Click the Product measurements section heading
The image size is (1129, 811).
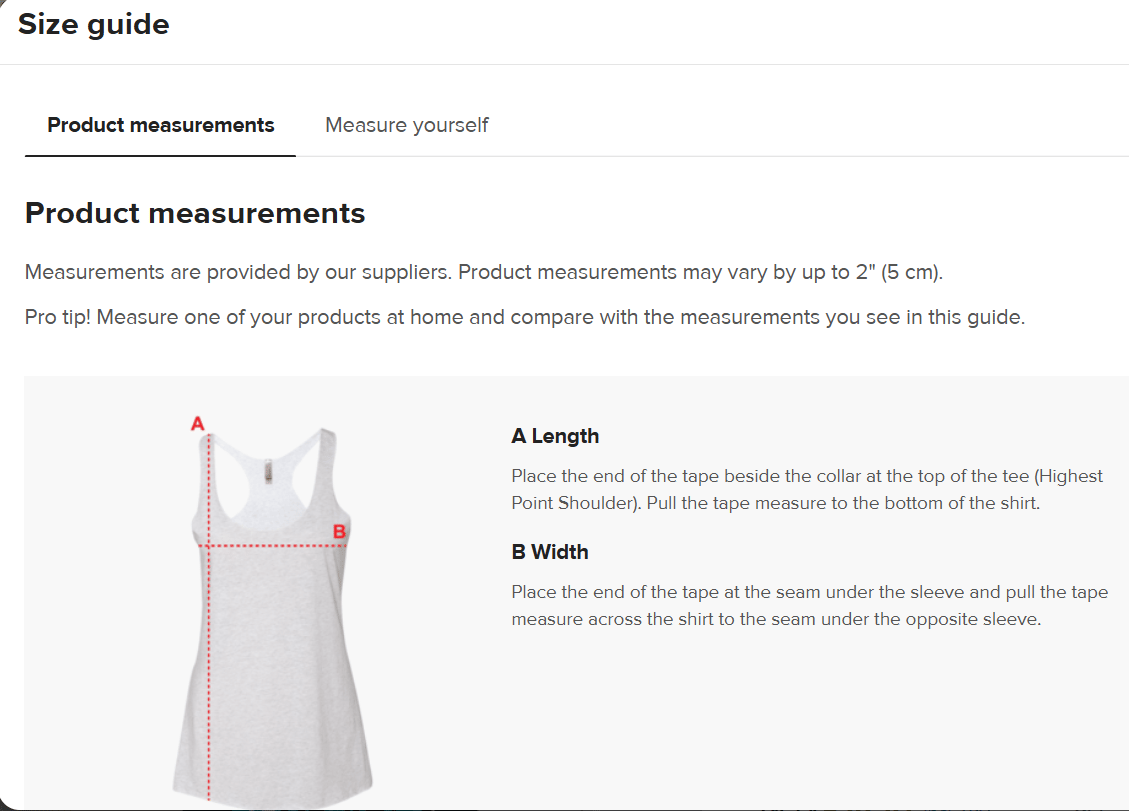195,213
